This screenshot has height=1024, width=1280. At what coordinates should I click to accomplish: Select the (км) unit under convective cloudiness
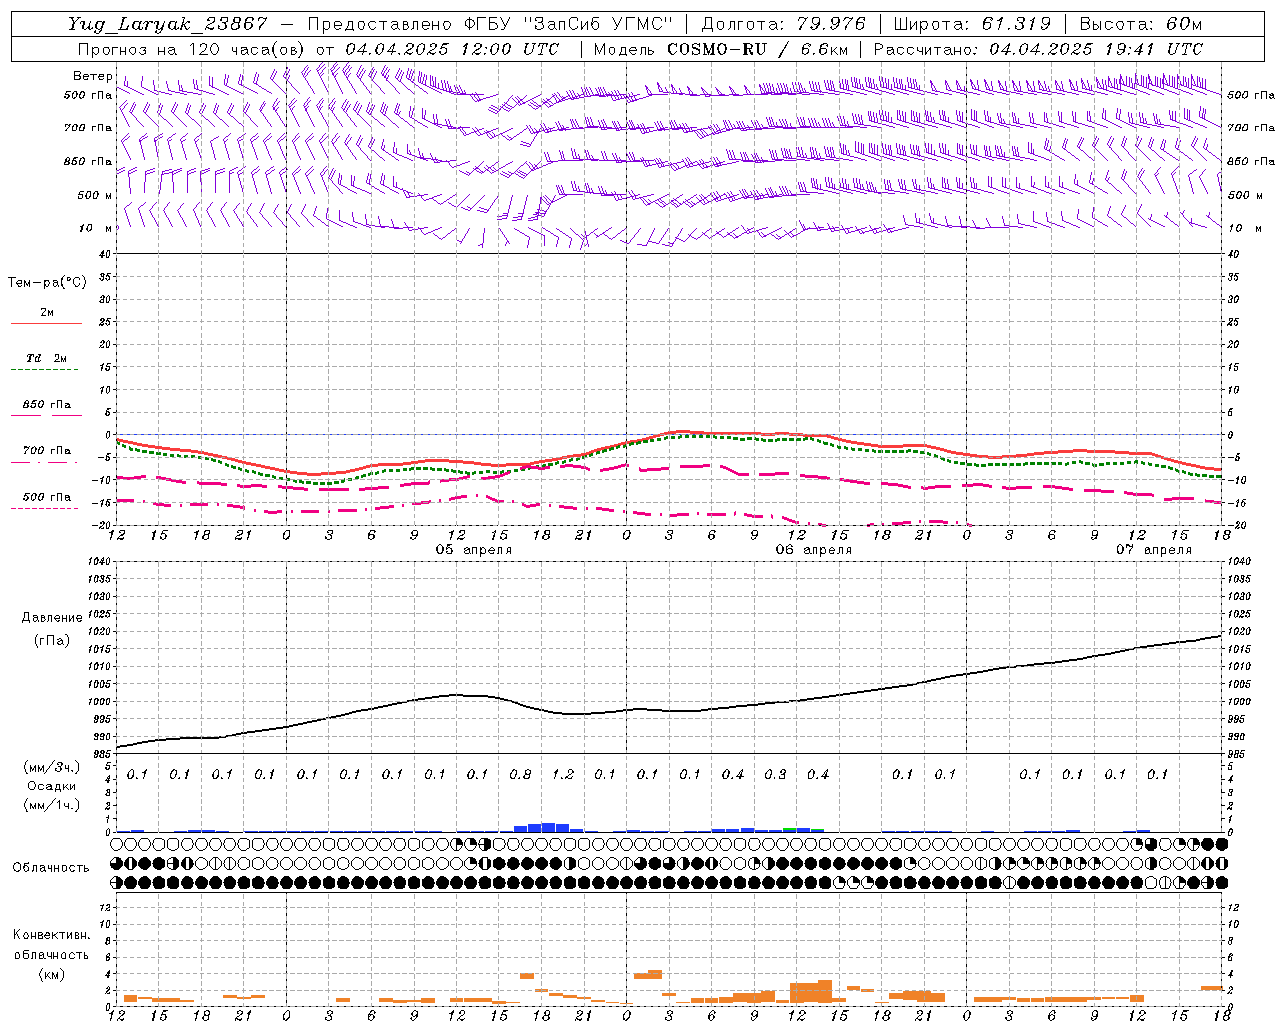tap(51, 974)
